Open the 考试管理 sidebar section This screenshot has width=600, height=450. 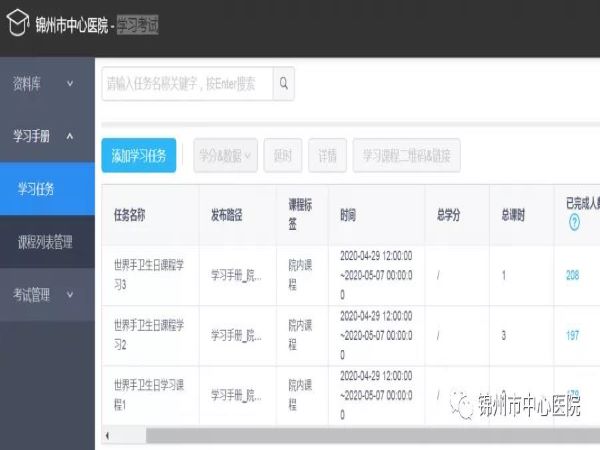point(47,295)
